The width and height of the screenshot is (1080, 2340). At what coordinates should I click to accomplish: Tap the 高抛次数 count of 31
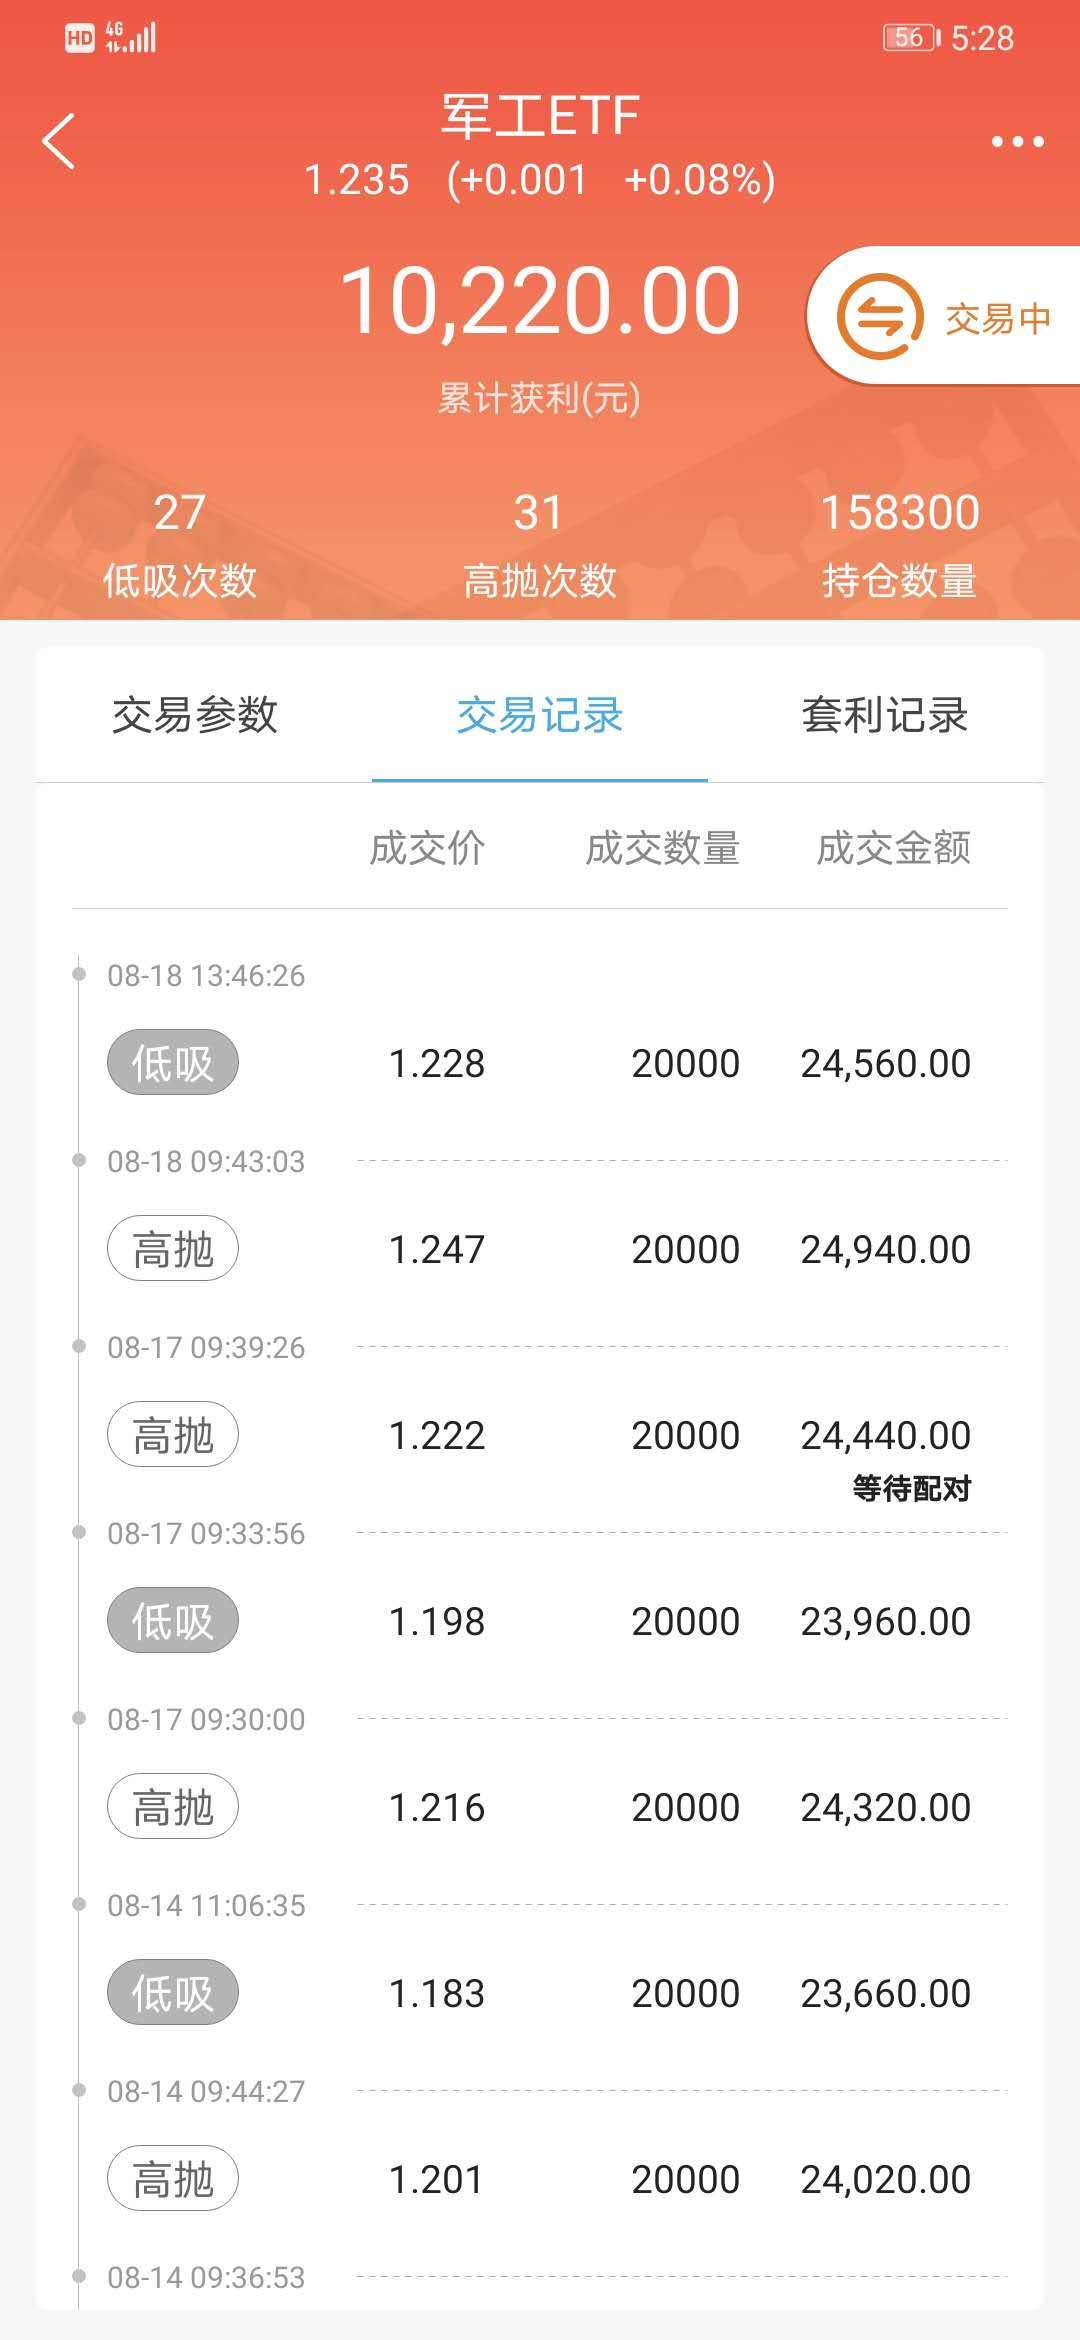pyautogui.click(x=539, y=513)
